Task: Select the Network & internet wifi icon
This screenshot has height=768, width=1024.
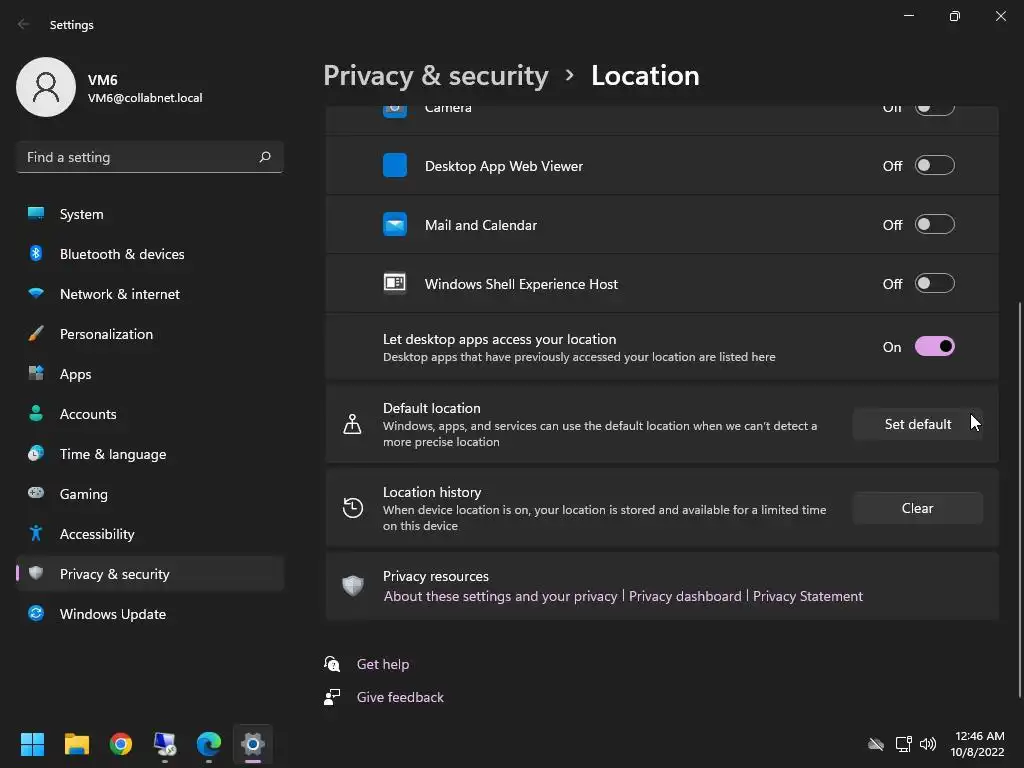Action: coord(36,293)
